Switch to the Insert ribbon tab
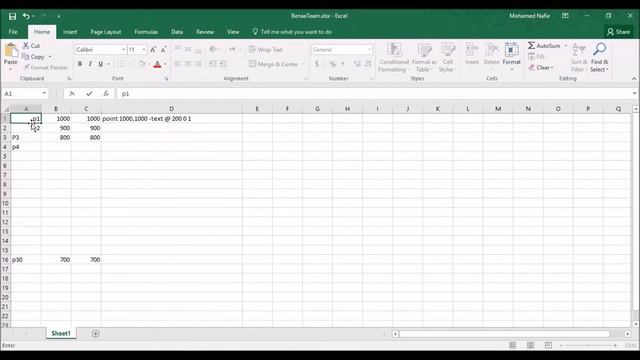Screen dimensions: 640x360 70,32
